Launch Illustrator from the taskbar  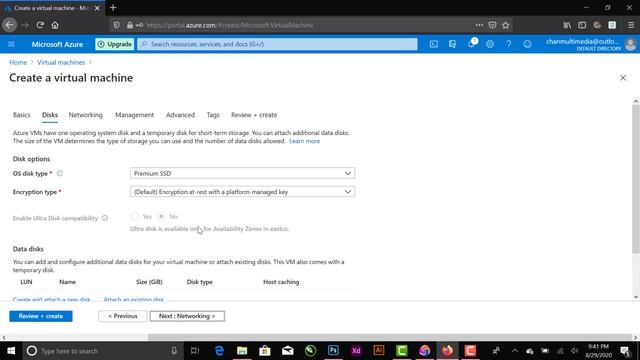tap(379, 351)
